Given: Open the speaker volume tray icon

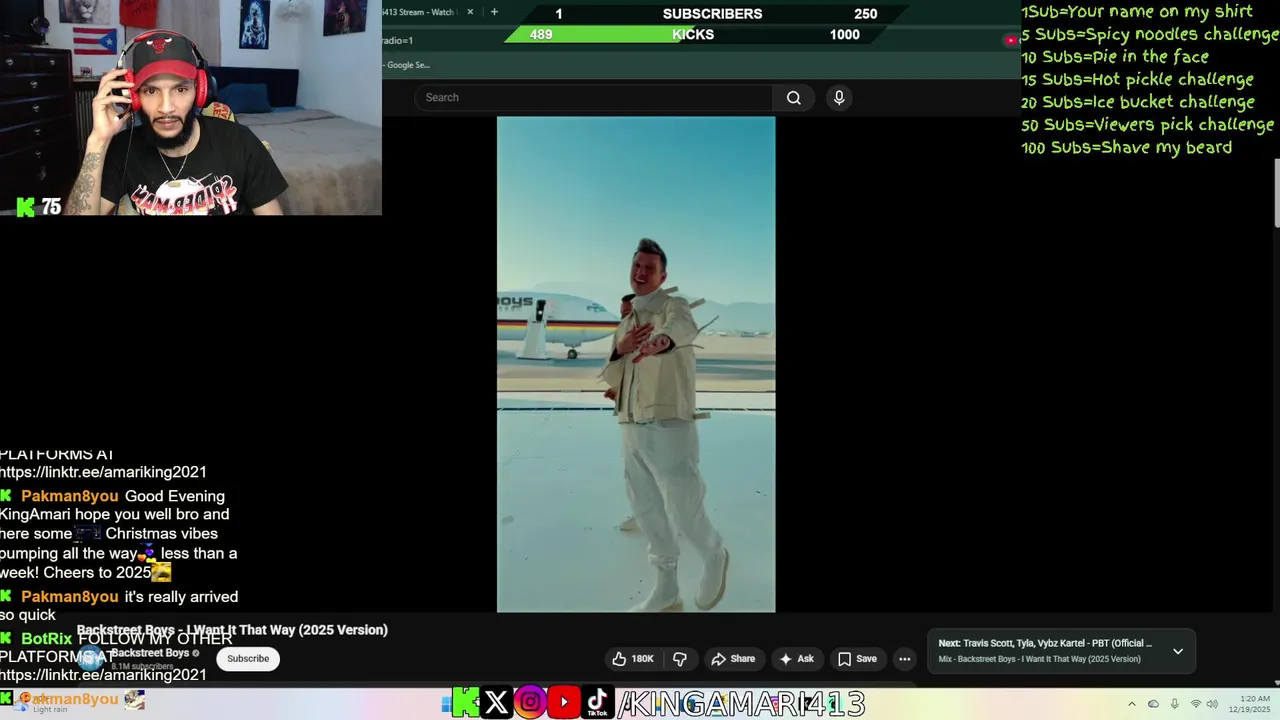Looking at the screenshot, I should point(1213,704).
